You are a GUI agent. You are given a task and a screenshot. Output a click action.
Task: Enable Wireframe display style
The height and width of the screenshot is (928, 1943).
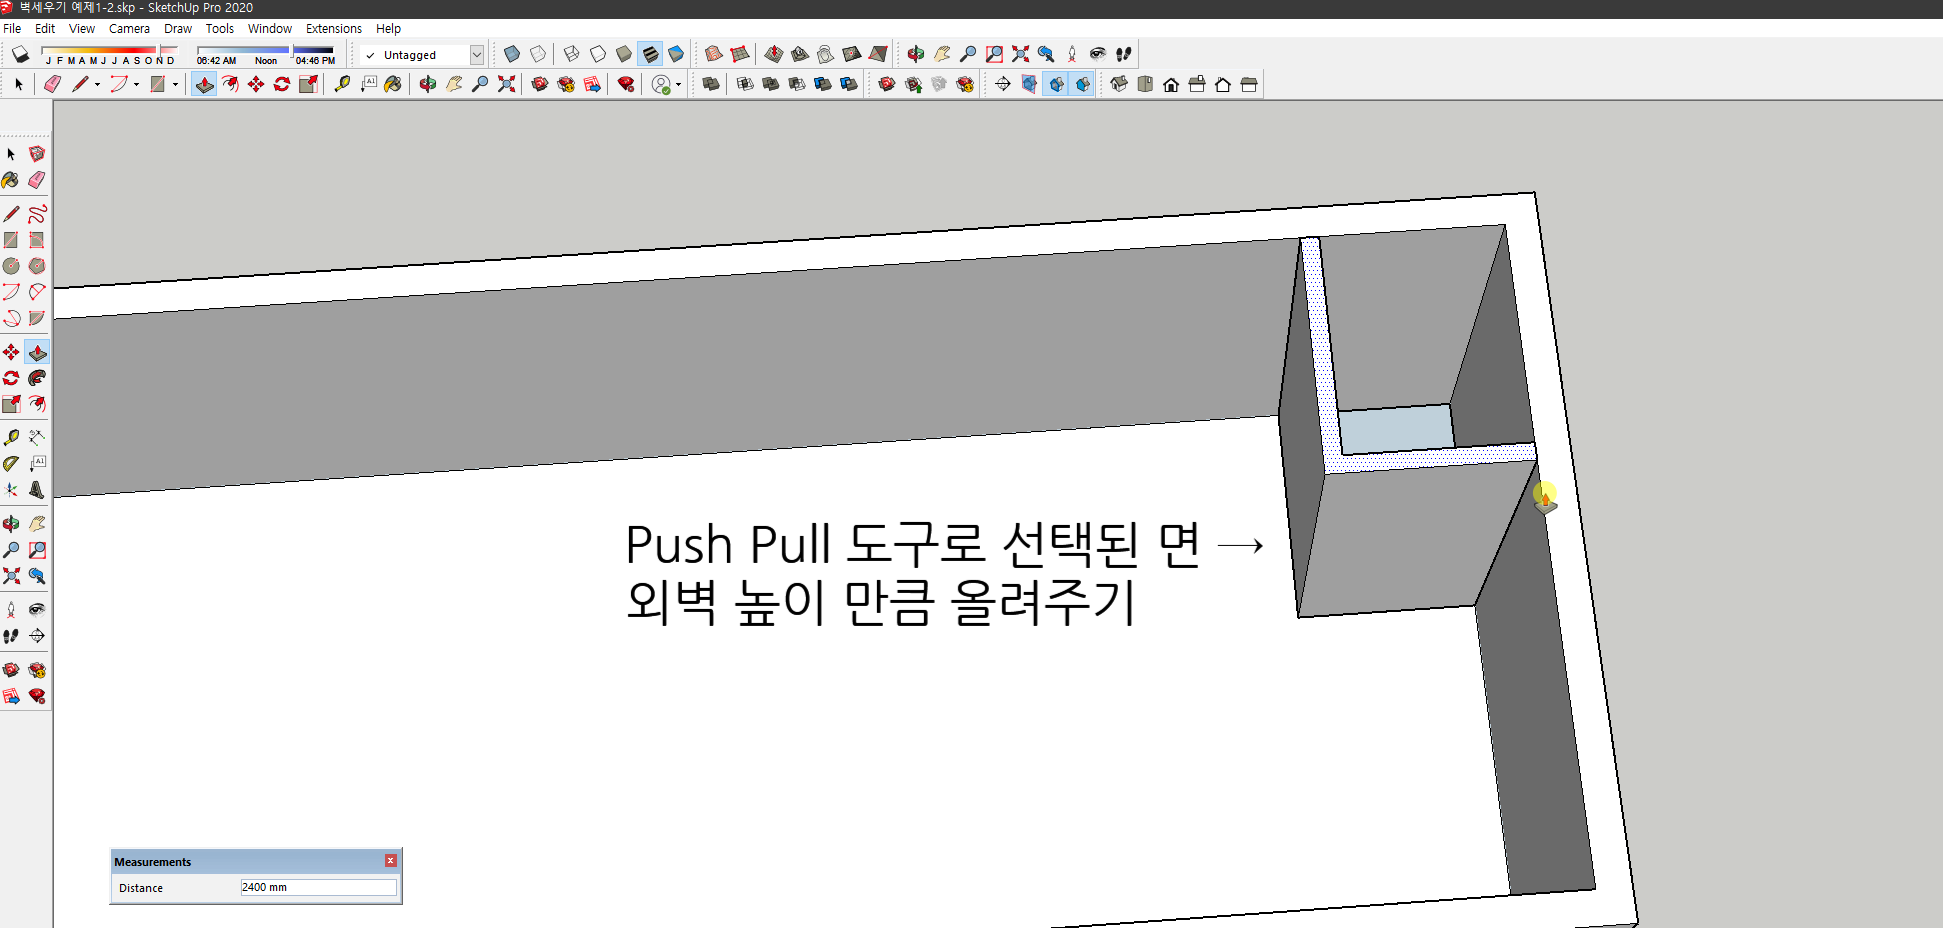pos(570,54)
